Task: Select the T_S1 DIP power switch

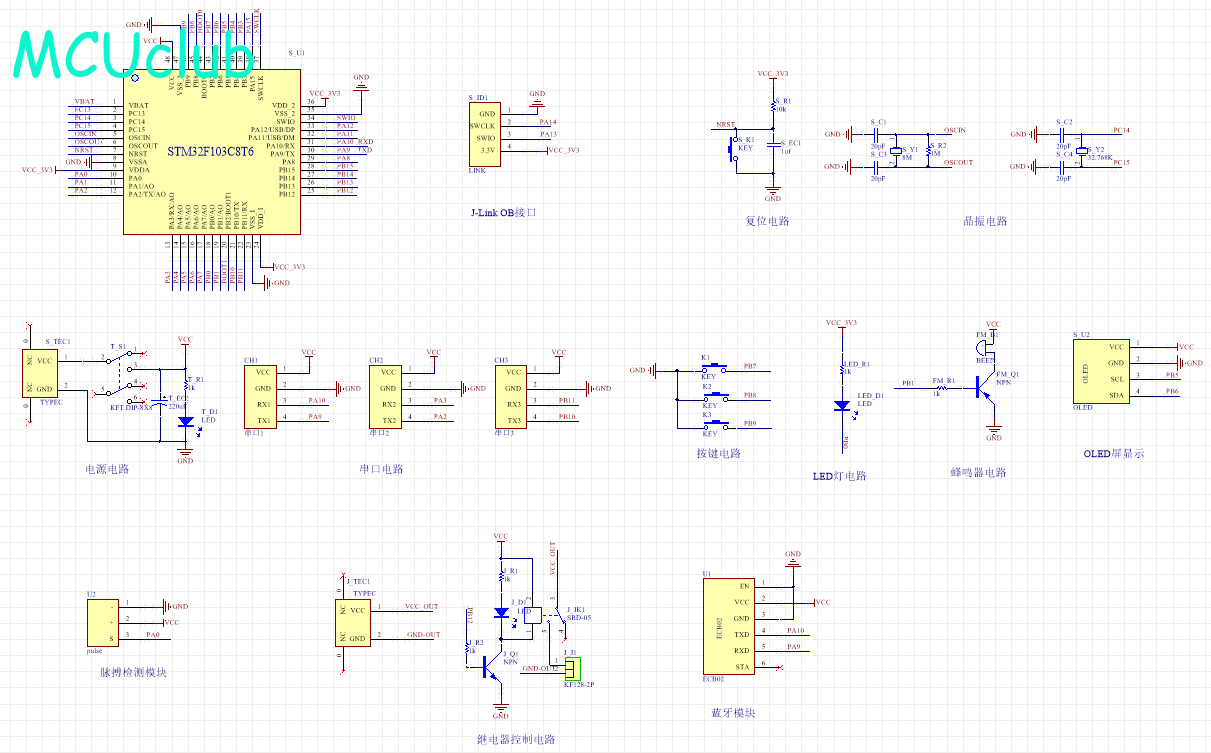Action: coord(125,373)
